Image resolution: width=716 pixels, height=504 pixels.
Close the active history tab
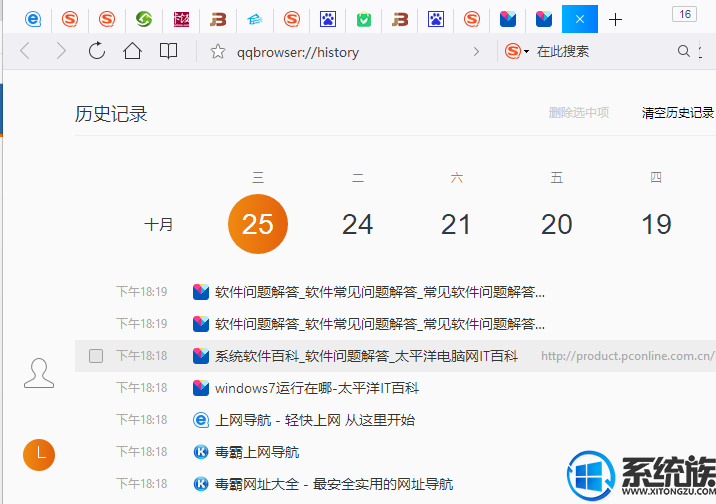[x=579, y=19]
